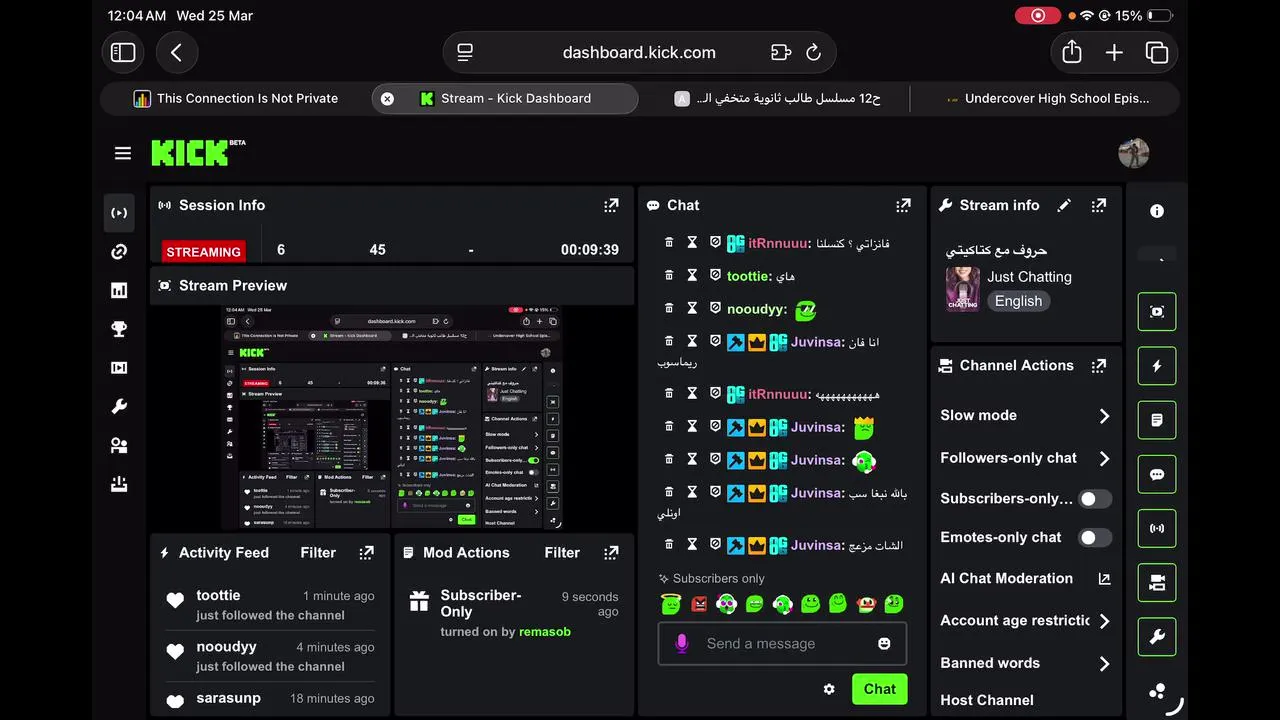Click the STREAMING status badge
1280x720 pixels.
[203, 252]
